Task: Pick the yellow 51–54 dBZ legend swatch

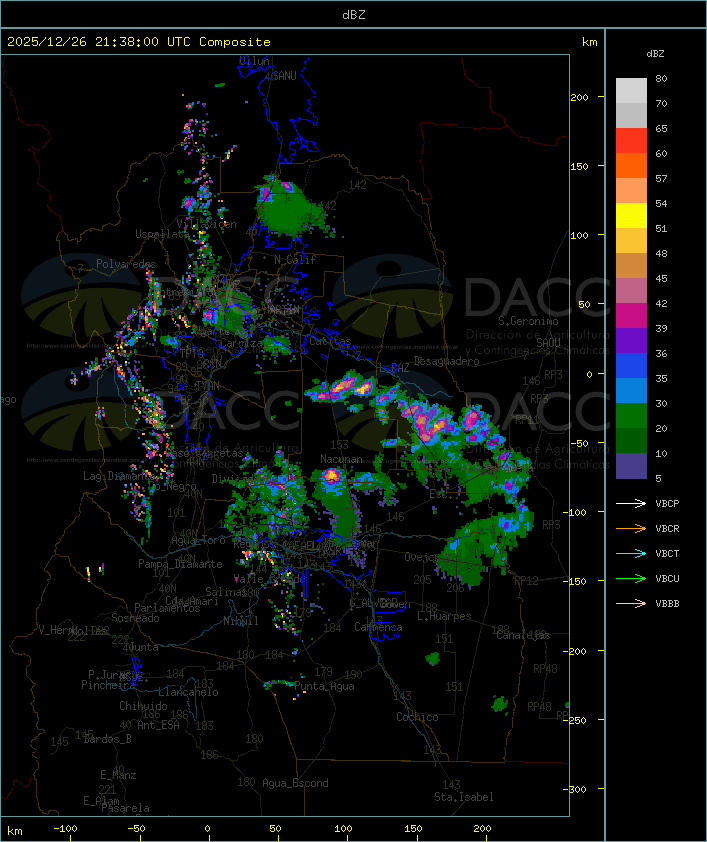Action: coord(631,215)
